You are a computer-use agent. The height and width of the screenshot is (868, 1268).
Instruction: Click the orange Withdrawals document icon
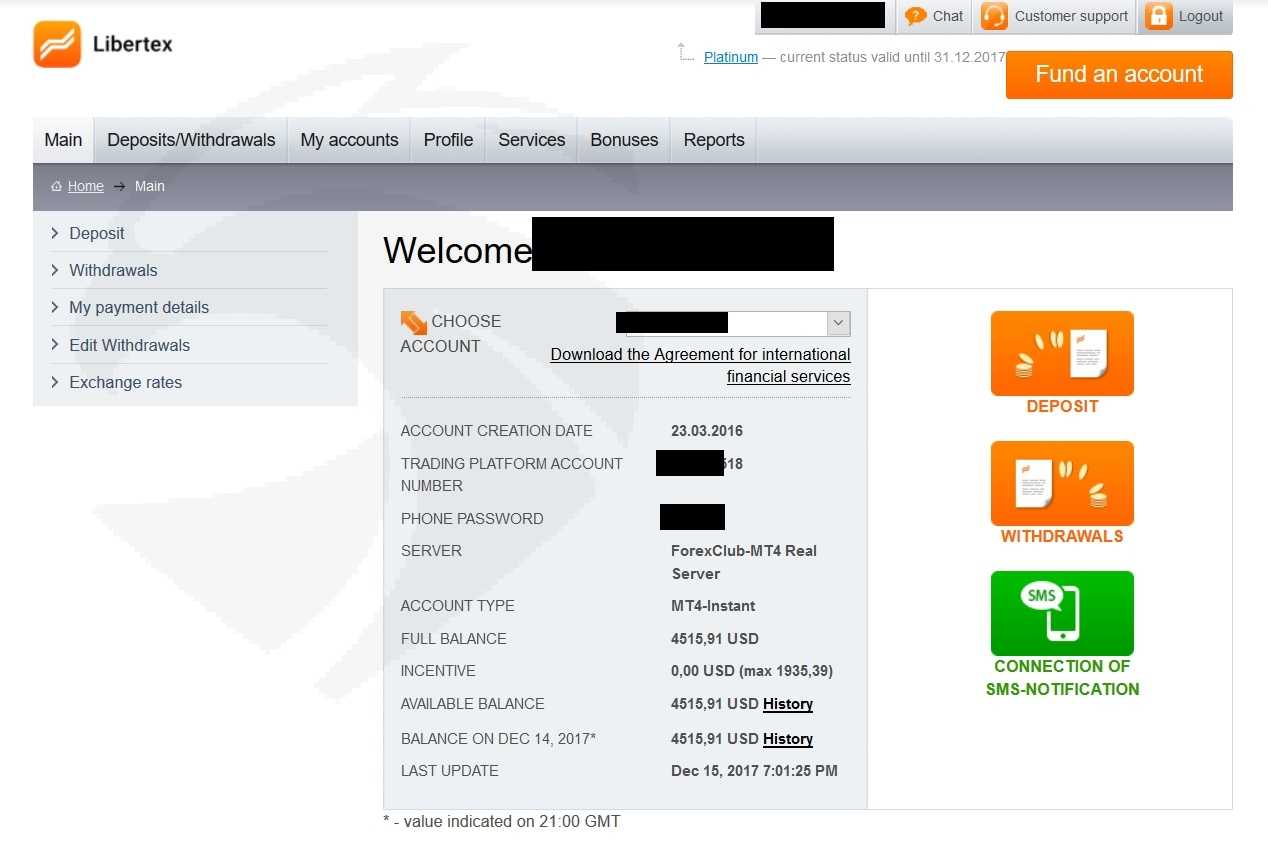[1062, 483]
